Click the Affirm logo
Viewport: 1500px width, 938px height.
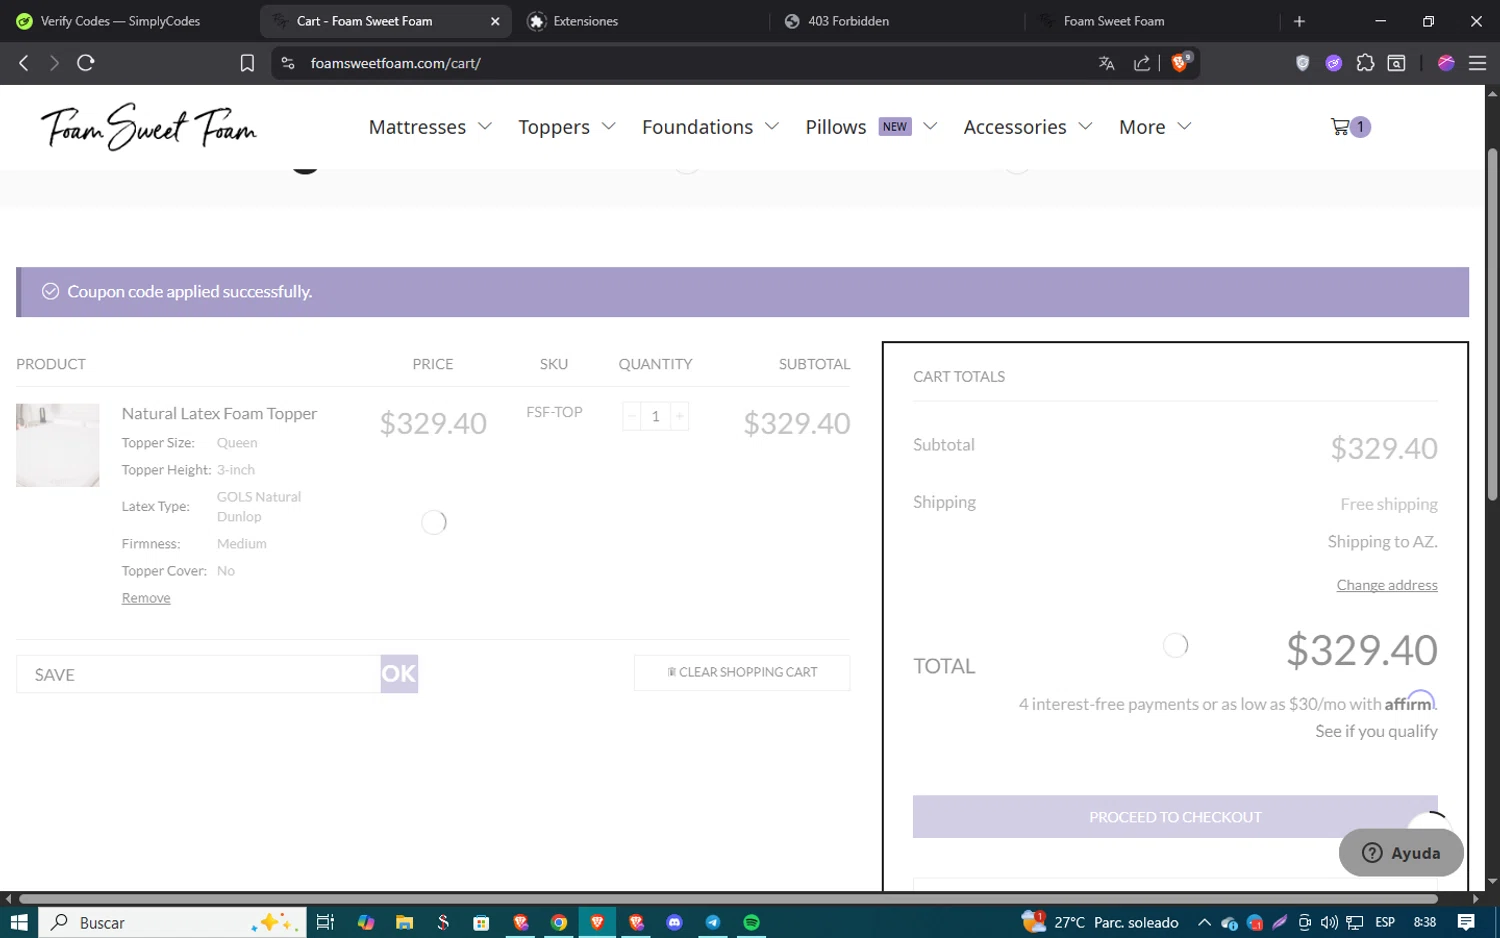click(x=1410, y=701)
